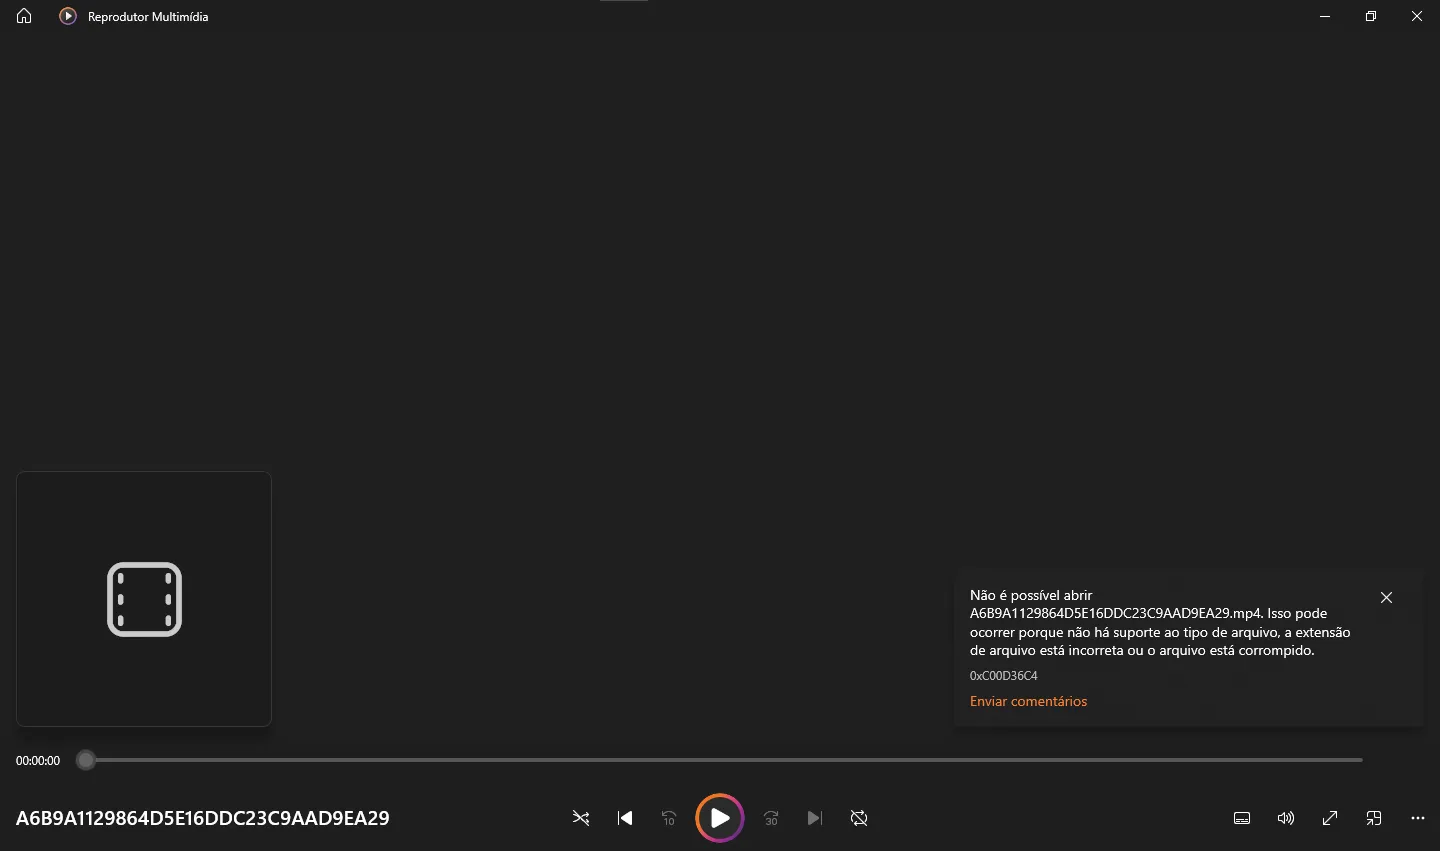Image resolution: width=1440 pixels, height=851 pixels.
Task: Skip back 10 seconds
Action: click(669, 818)
